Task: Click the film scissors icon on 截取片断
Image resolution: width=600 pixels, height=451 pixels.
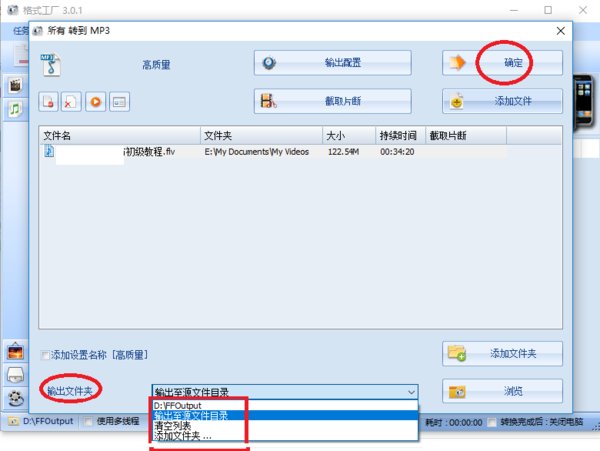Action: click(x=268, y=101)
